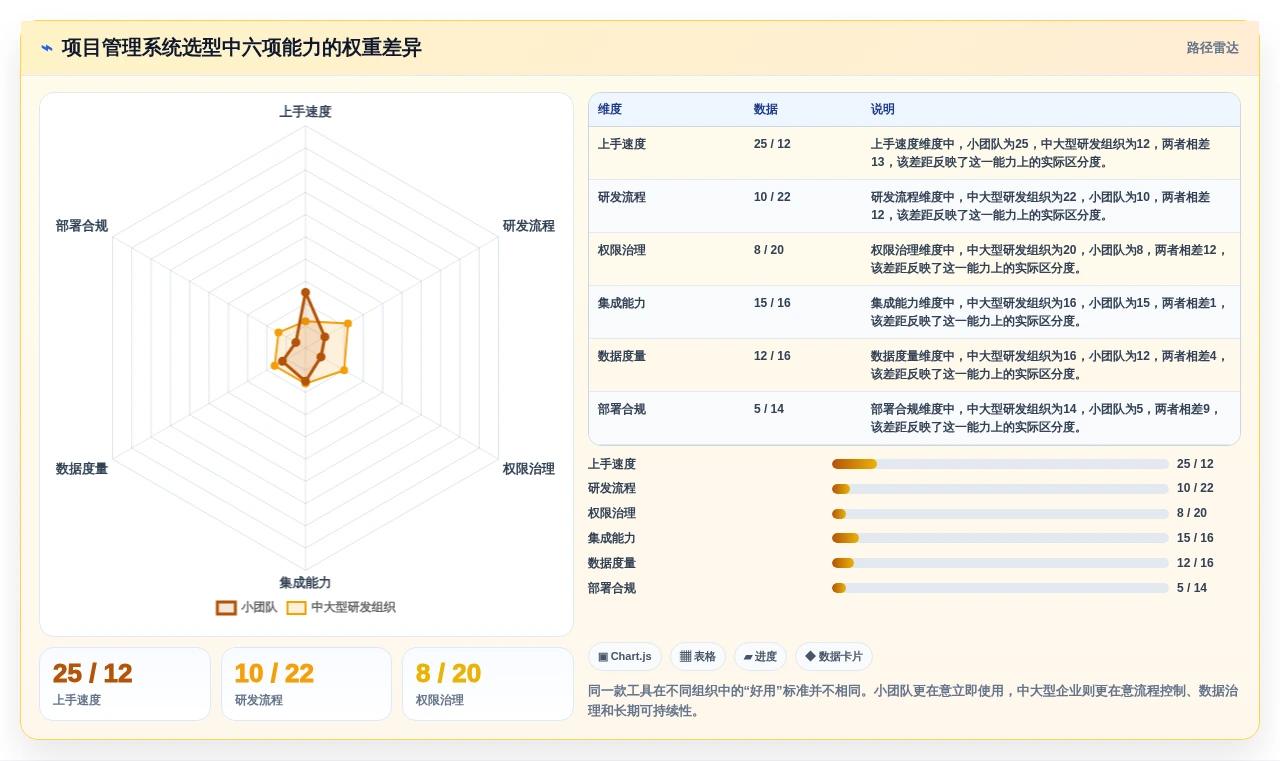Click the 表格 tag chip
Viewport: 1280px width, 761px height.
697,657
